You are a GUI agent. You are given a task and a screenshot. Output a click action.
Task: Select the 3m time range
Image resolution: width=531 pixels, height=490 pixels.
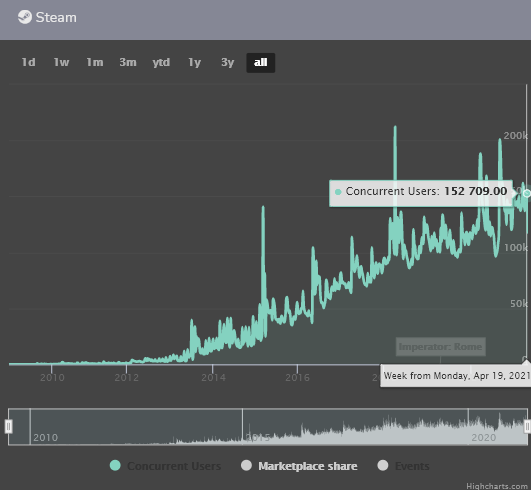128,62
